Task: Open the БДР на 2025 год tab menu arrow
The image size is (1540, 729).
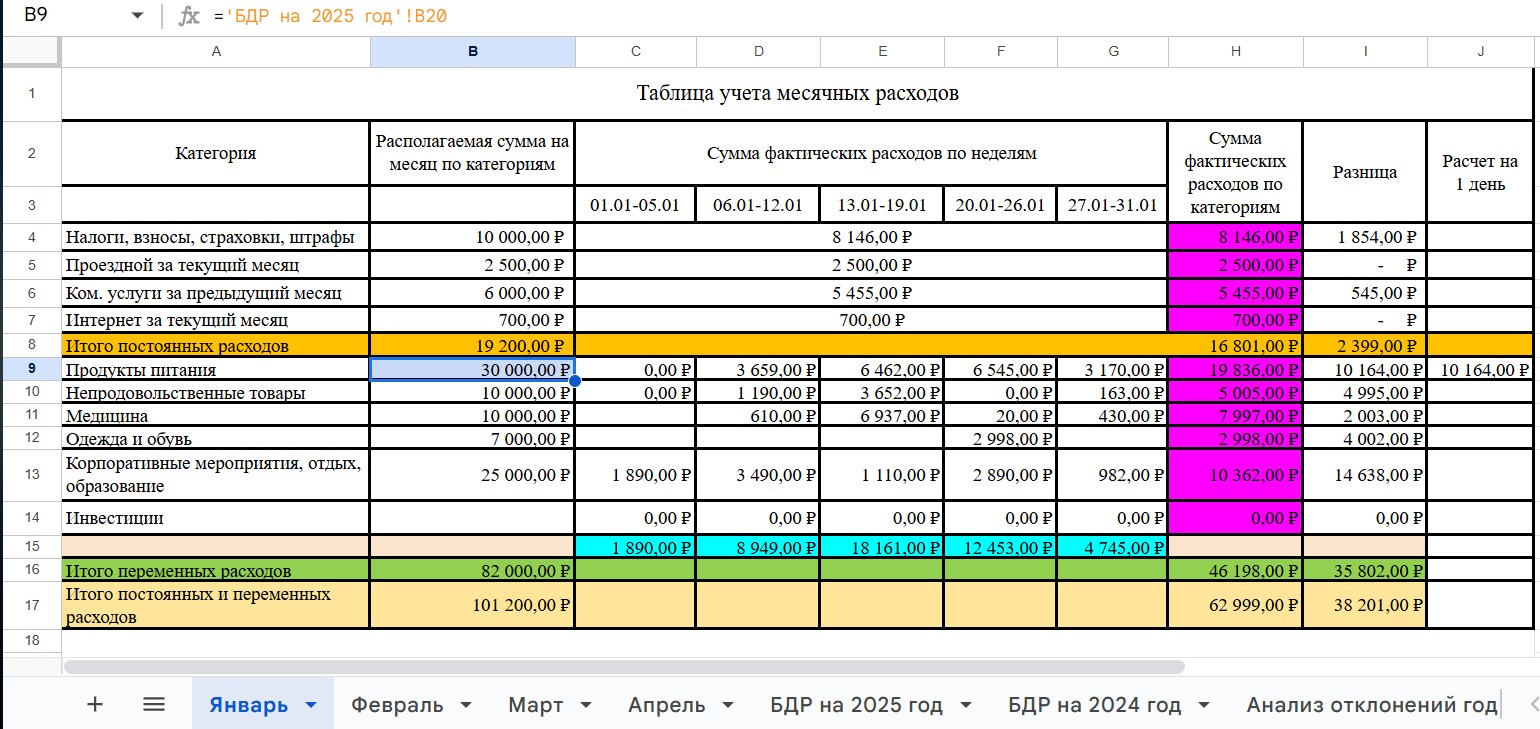Action: 966,705
